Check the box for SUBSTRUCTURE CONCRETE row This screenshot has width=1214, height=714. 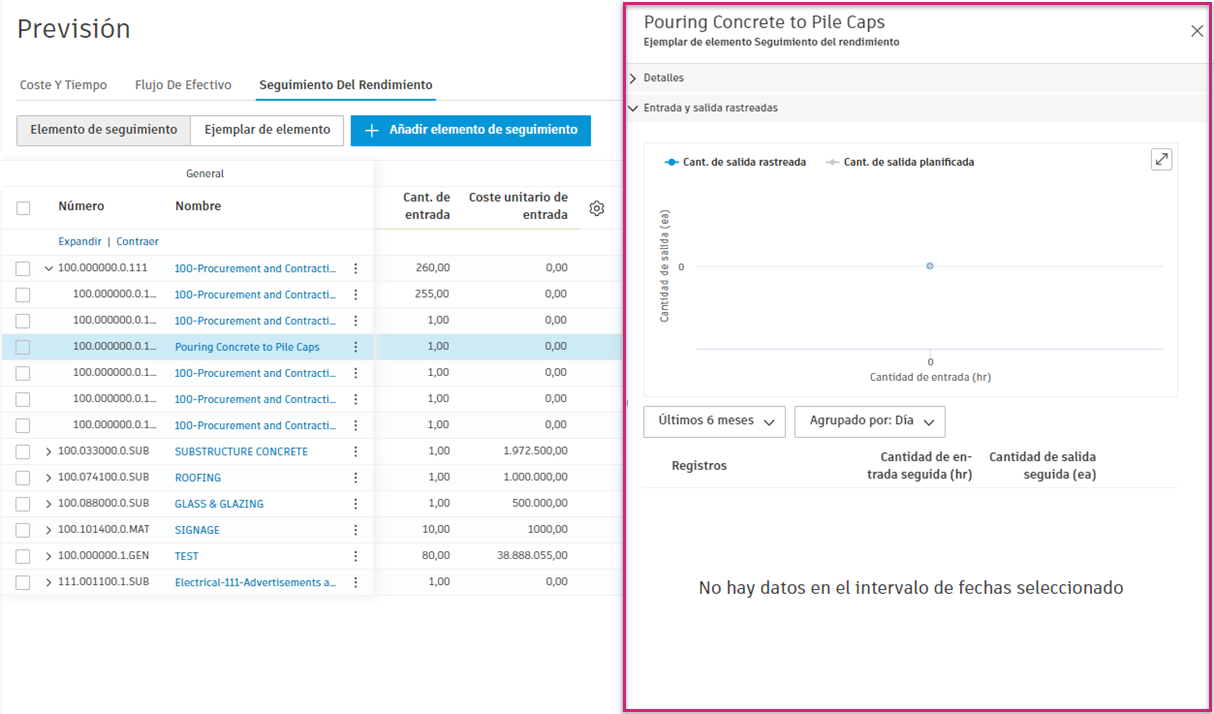pos(23,451)
